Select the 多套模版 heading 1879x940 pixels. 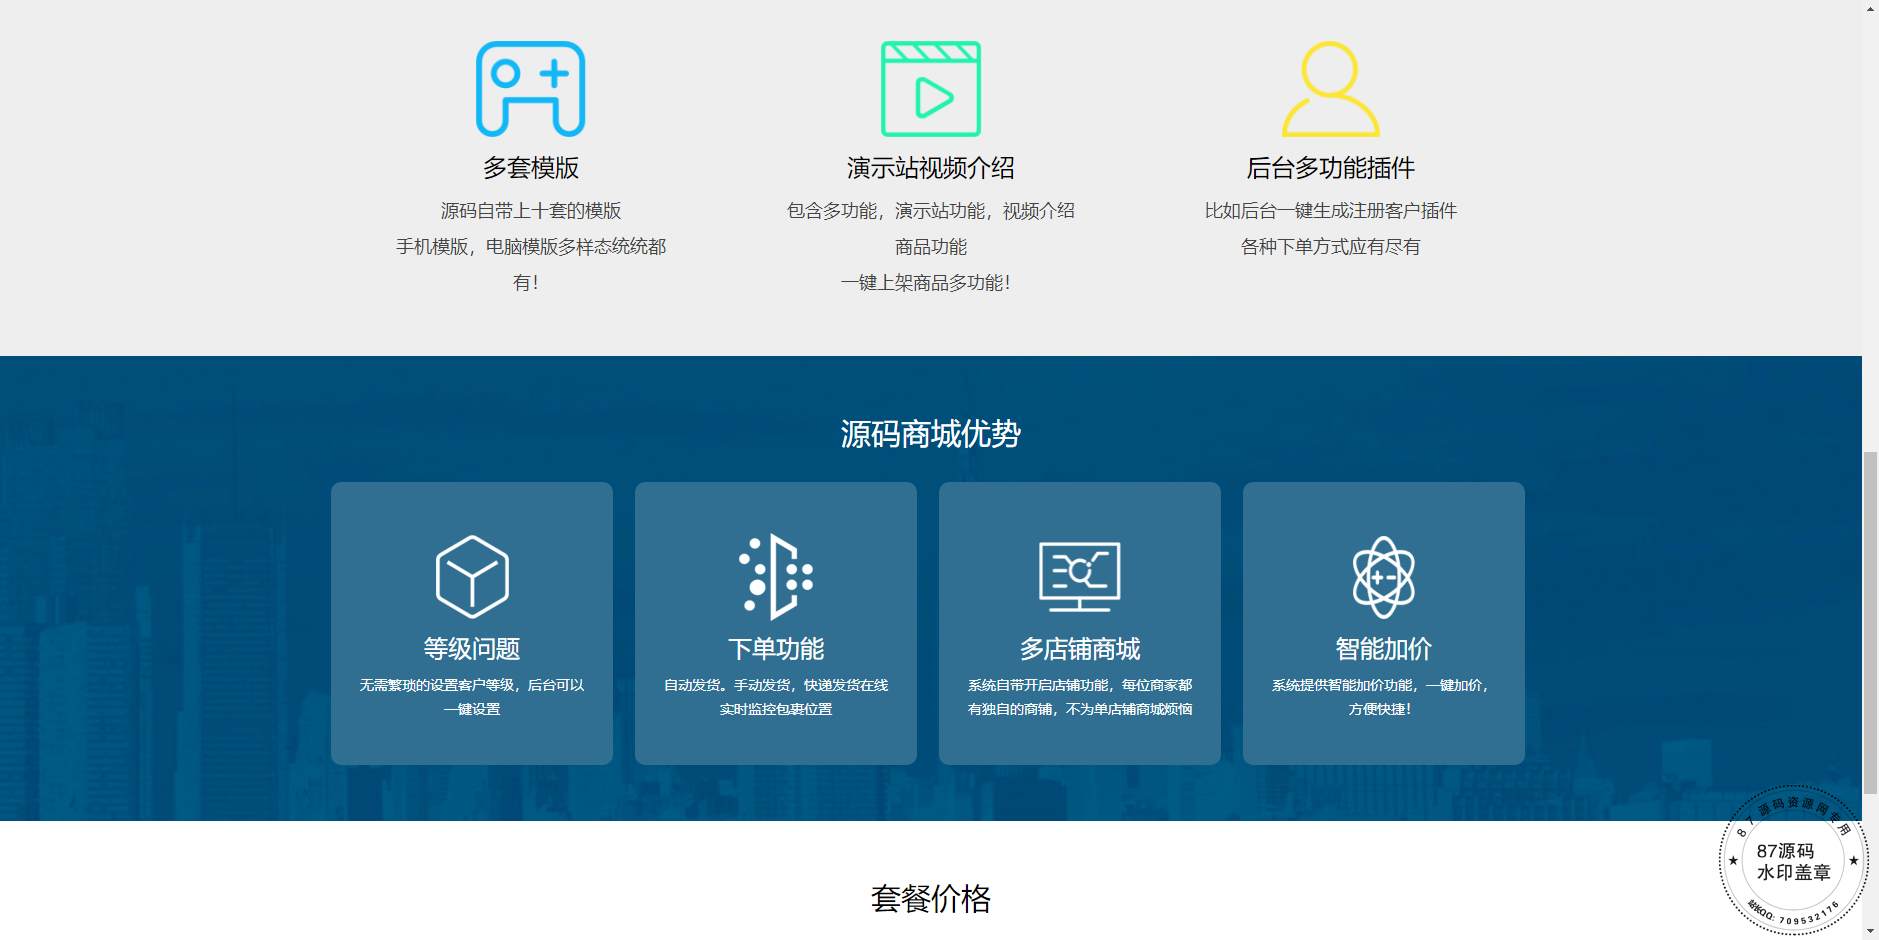(x=530, y=168)
